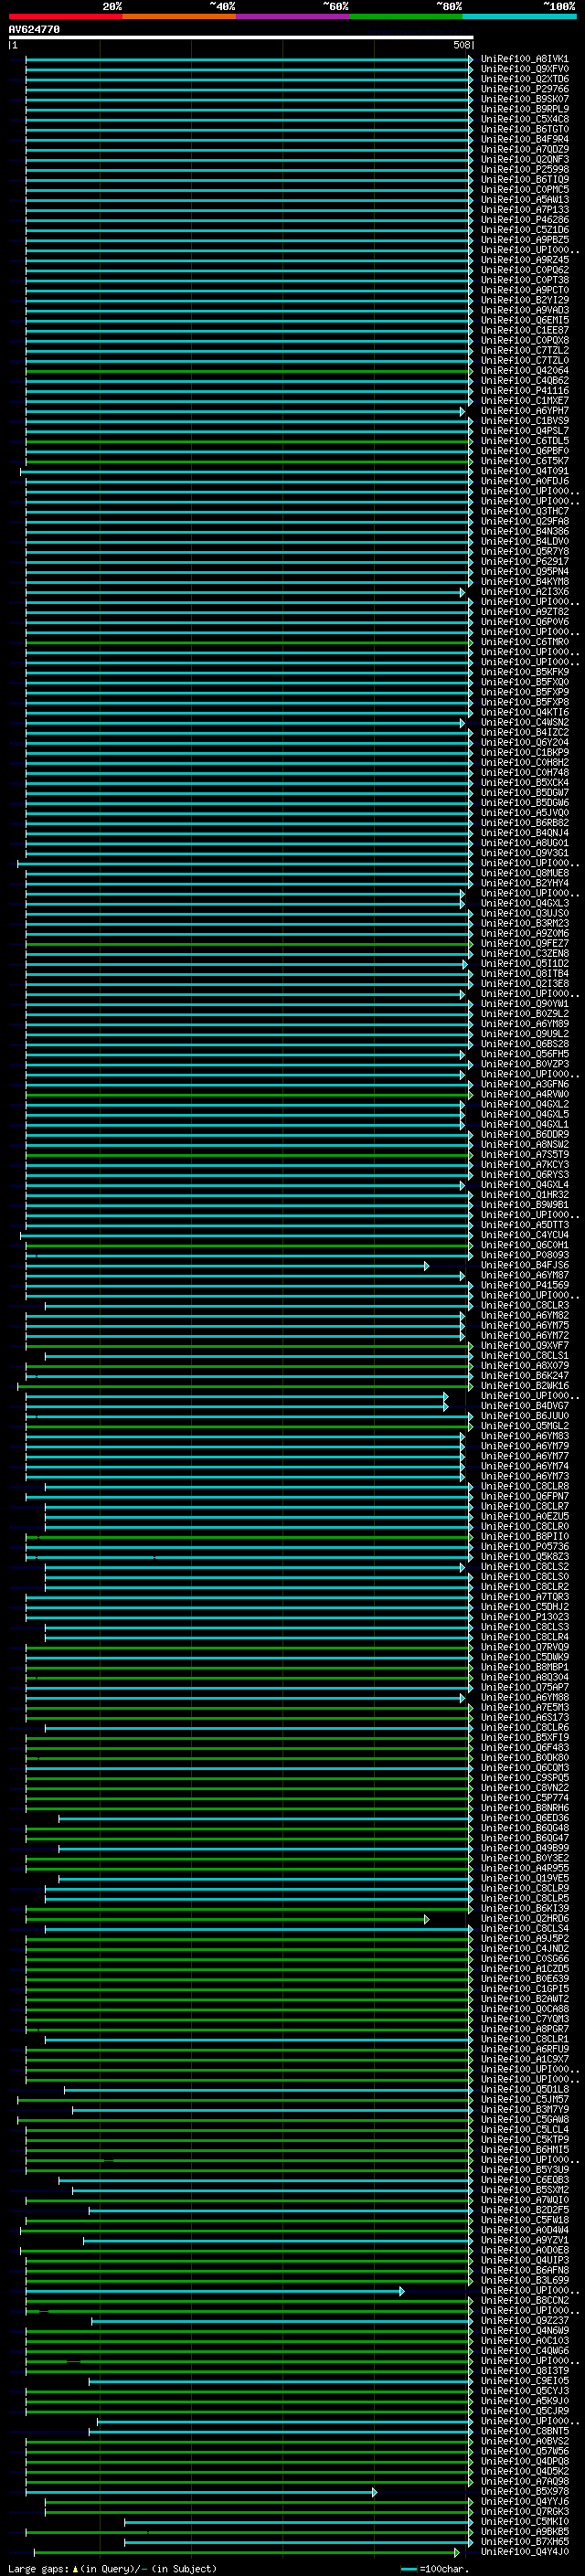The image size is (585, 2576).
Task: Click label UniRef100_C8CLR3
Action: [524, 1305]
